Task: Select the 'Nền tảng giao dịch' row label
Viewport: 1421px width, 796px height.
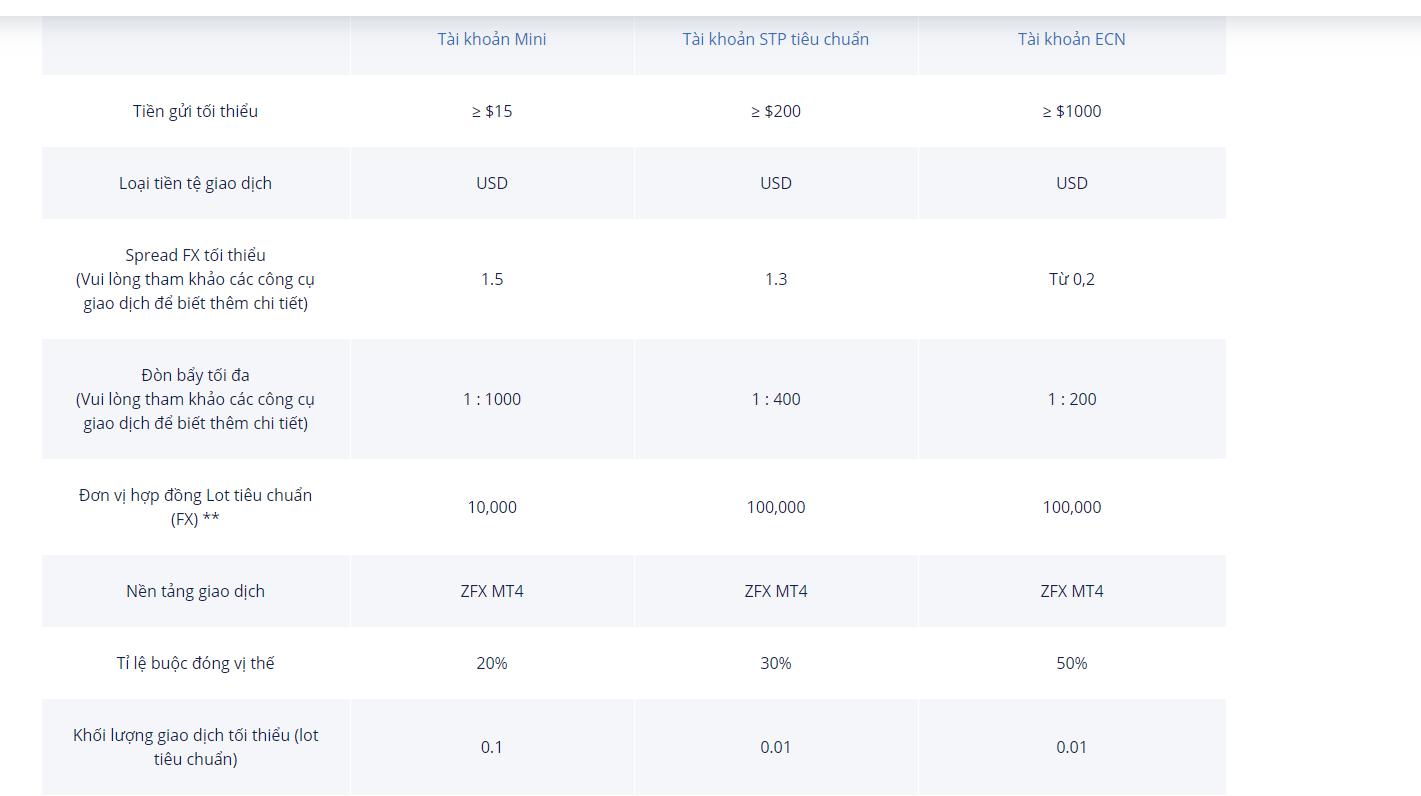Action: 195,591
